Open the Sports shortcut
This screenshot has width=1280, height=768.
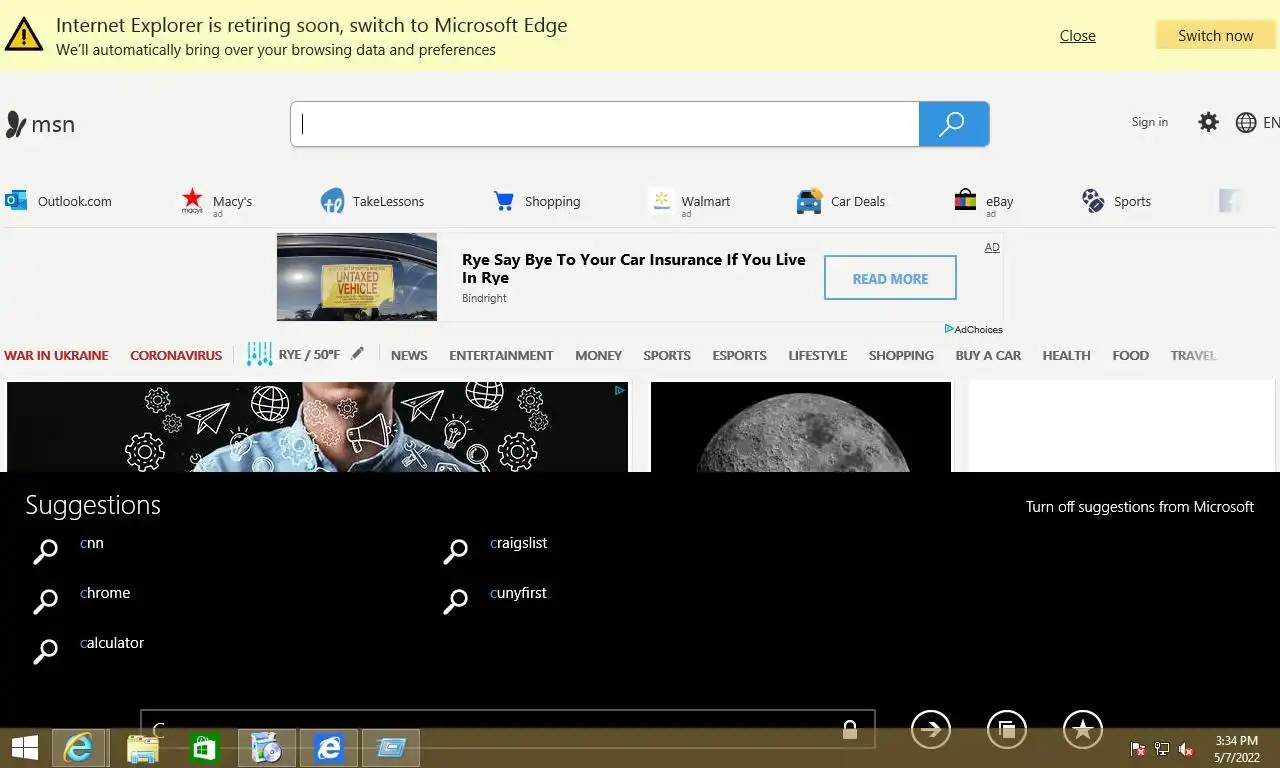pyautogui.click(x=1117, y=201)
